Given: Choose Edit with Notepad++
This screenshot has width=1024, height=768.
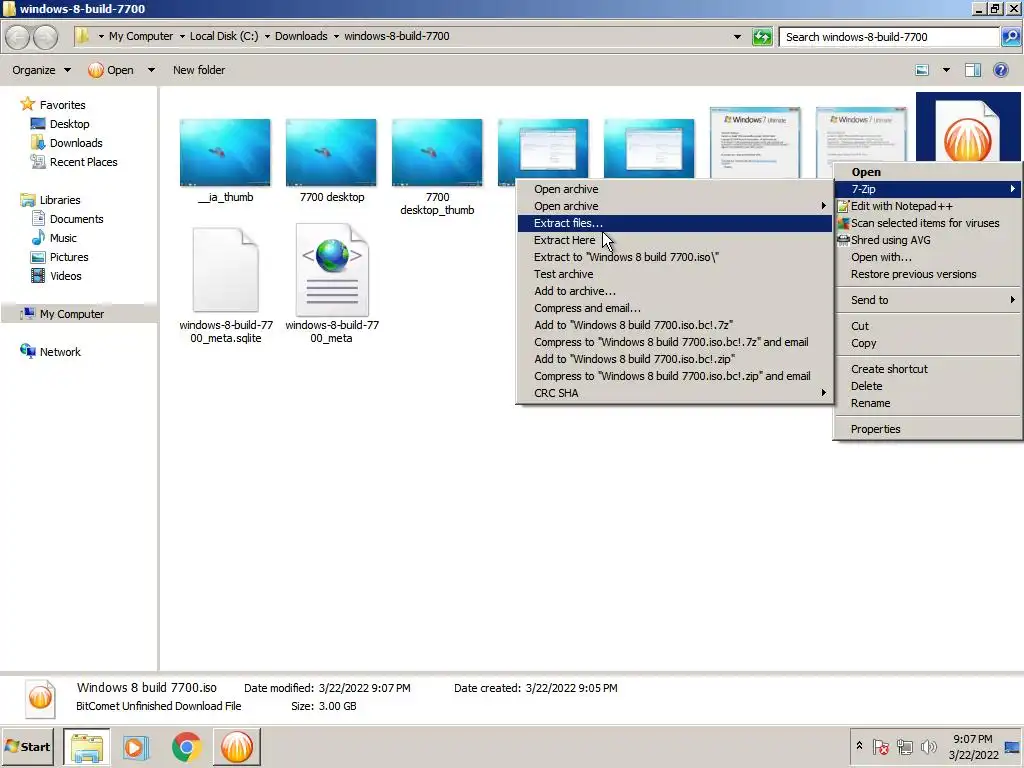Looking at the screenshot, I should click(x=928, y=206).
